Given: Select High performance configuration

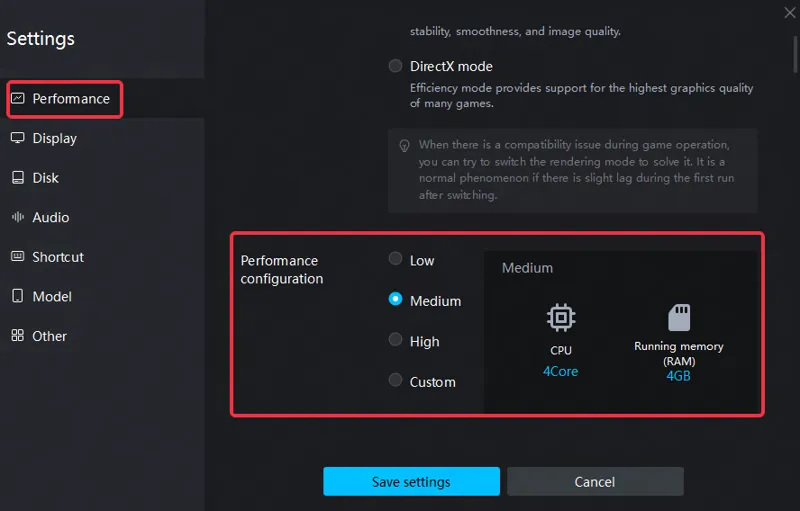Looking at the screenshot, I should click(395, 340).
